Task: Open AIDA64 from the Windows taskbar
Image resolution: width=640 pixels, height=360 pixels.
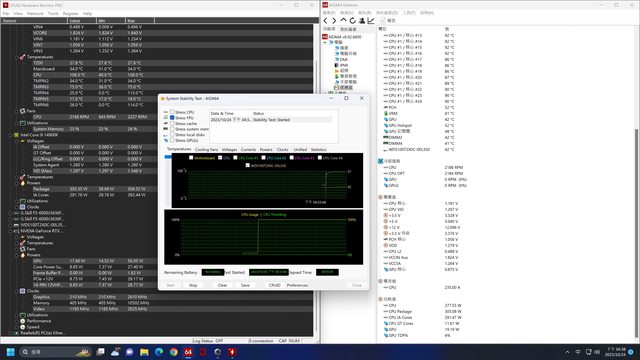Action: [188, 352]
